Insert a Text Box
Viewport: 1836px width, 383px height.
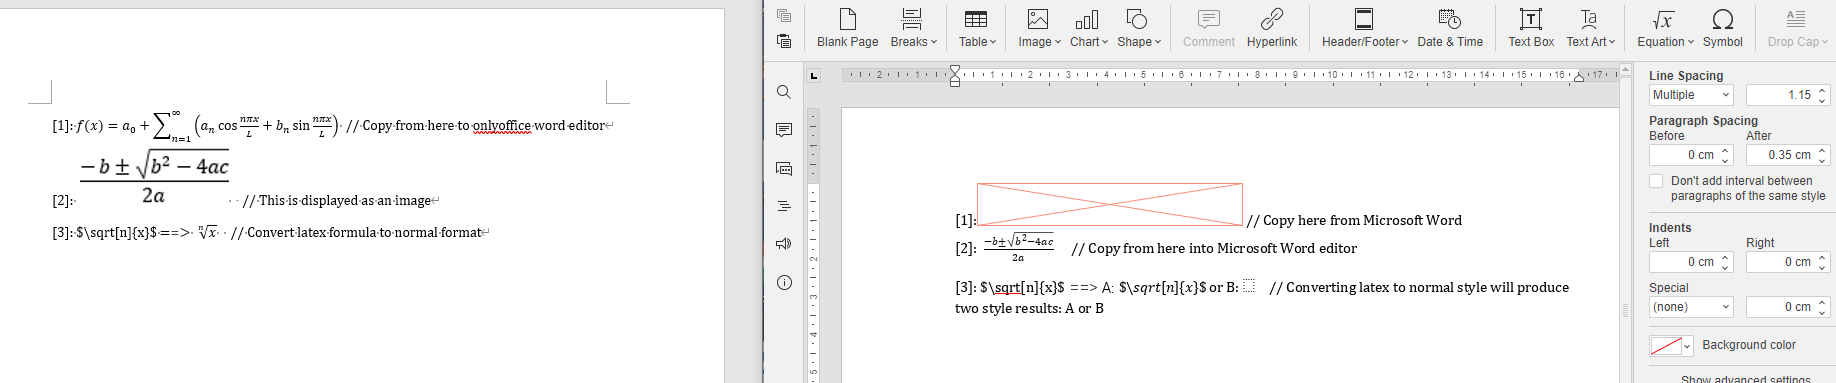pyautogui.click(x=1531, y=28)
